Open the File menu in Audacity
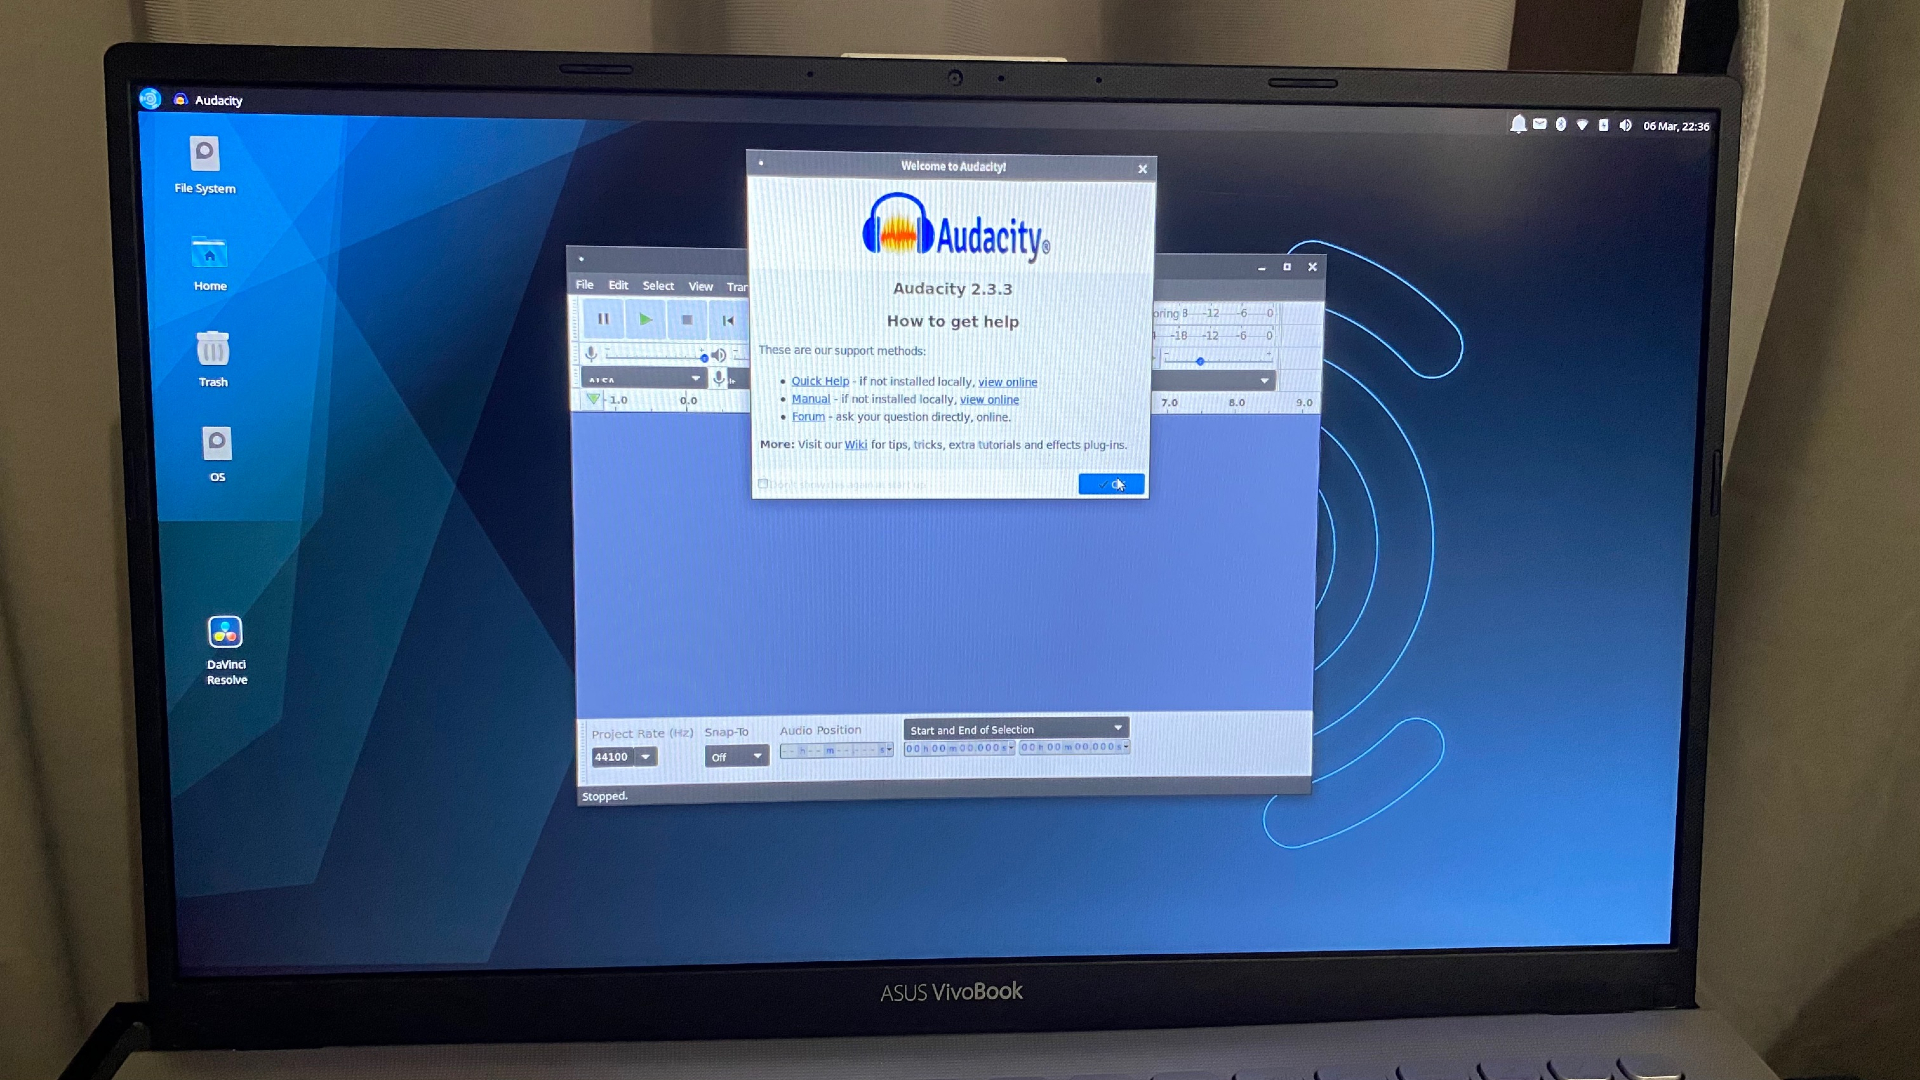The width and height of the screenshot is (1920, 1080). (x=584, y=286)
